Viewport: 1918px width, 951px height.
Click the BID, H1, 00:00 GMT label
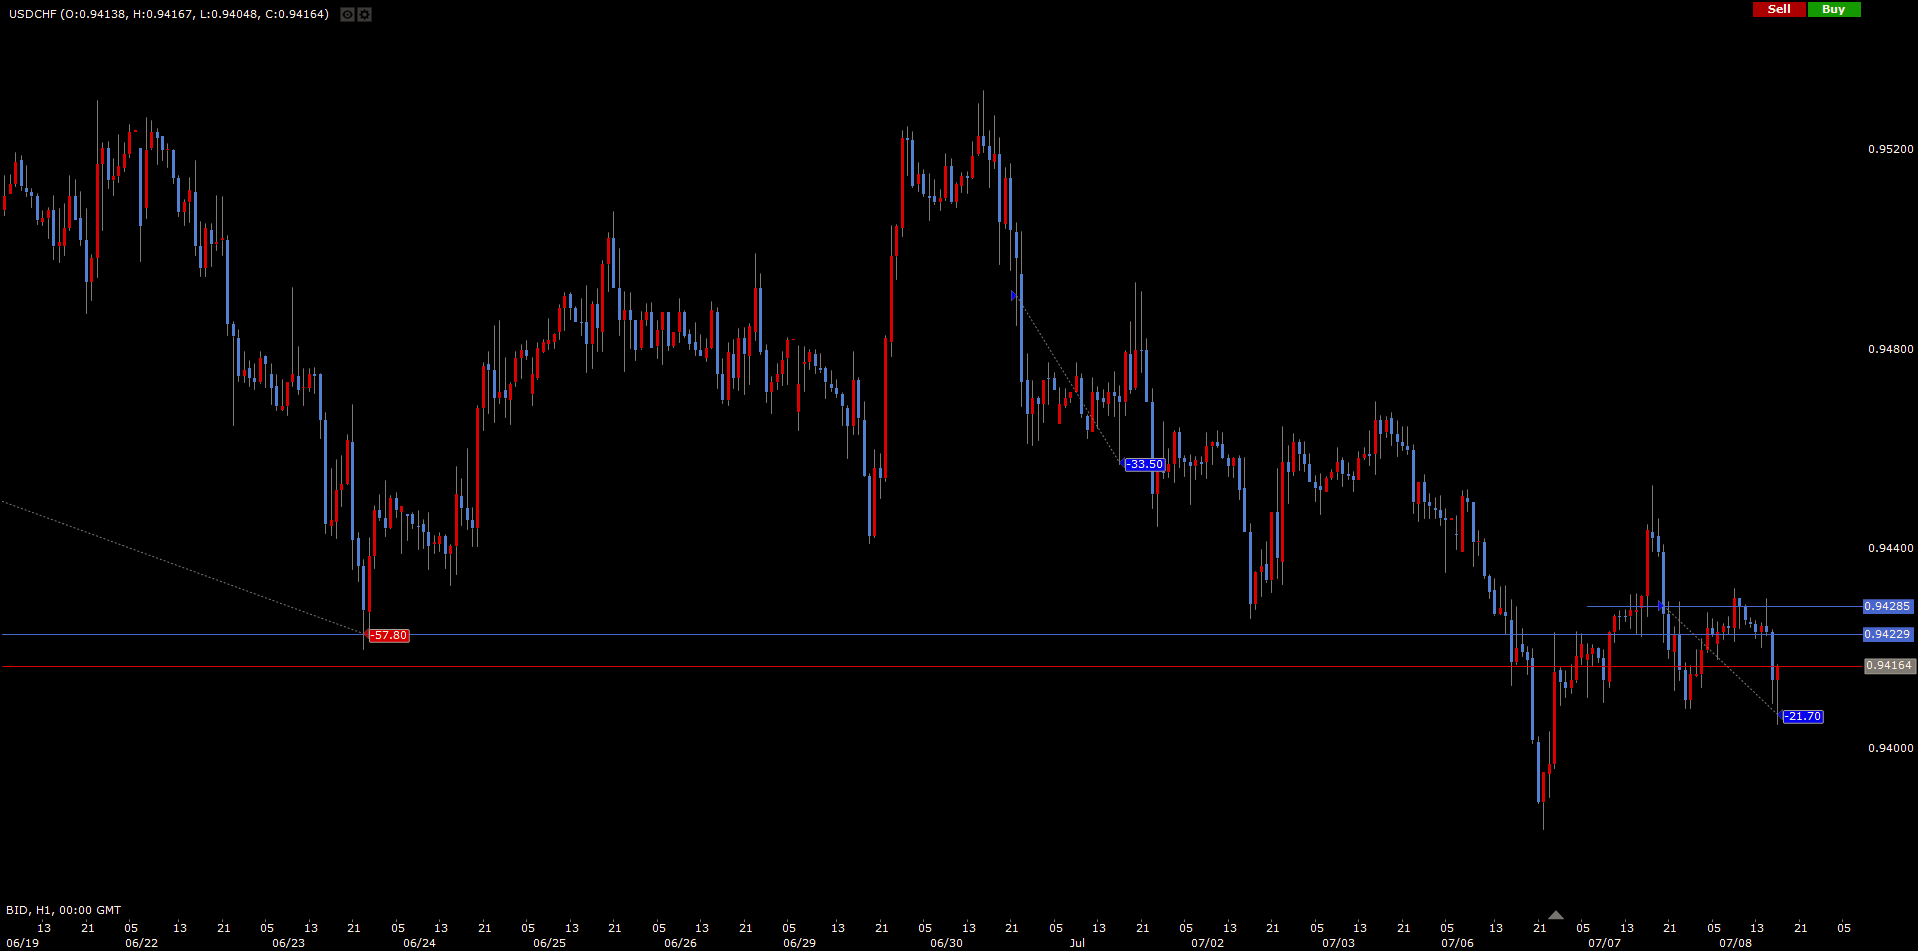[x=63, y=910]
